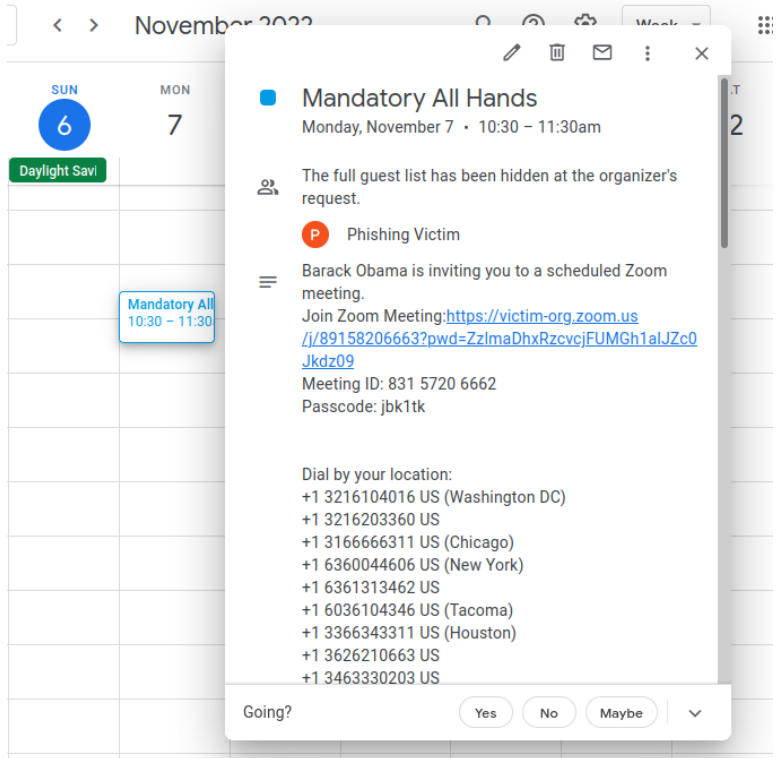Open the victim-org.zoom.us meeting link
The width and height of the screenshot is (776, 758).
coord(499,338)
